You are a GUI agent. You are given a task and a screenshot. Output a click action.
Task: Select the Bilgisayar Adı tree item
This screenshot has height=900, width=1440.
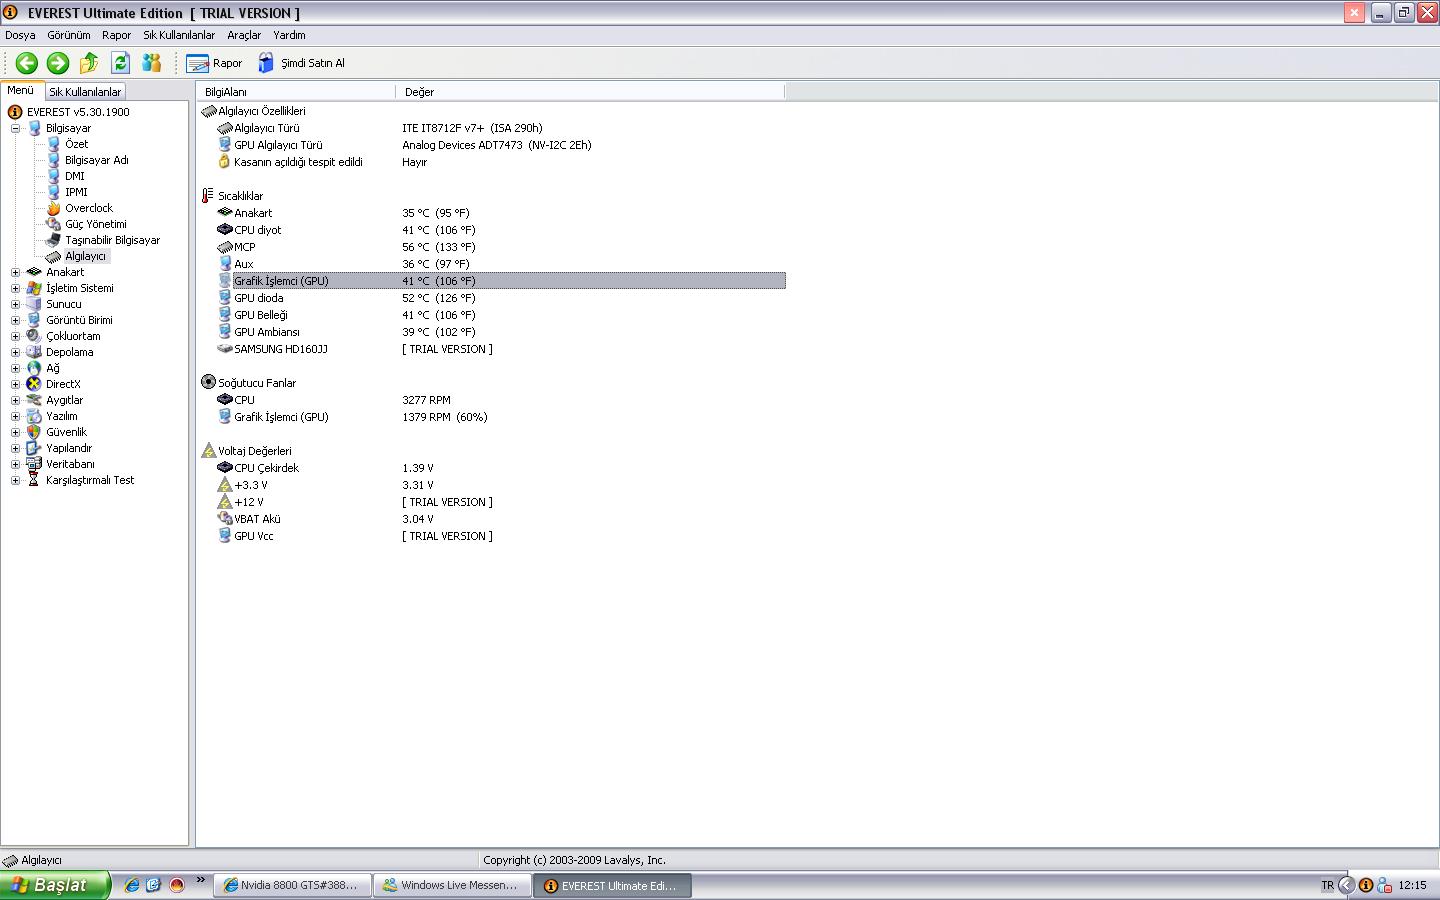96,160
